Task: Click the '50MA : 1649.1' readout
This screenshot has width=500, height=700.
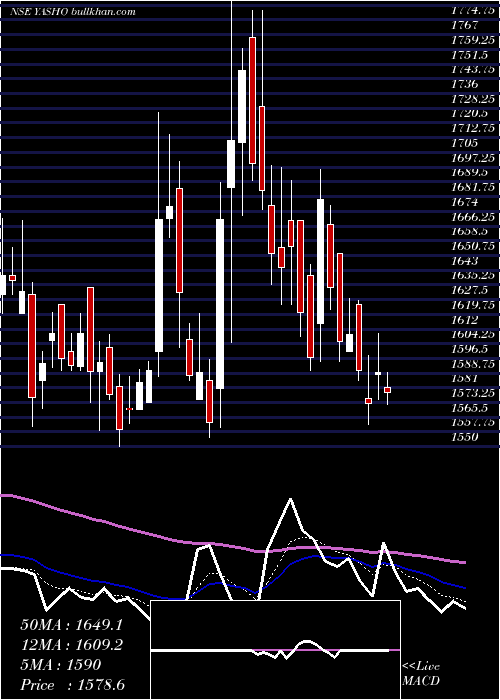Action: coord(71,625)
